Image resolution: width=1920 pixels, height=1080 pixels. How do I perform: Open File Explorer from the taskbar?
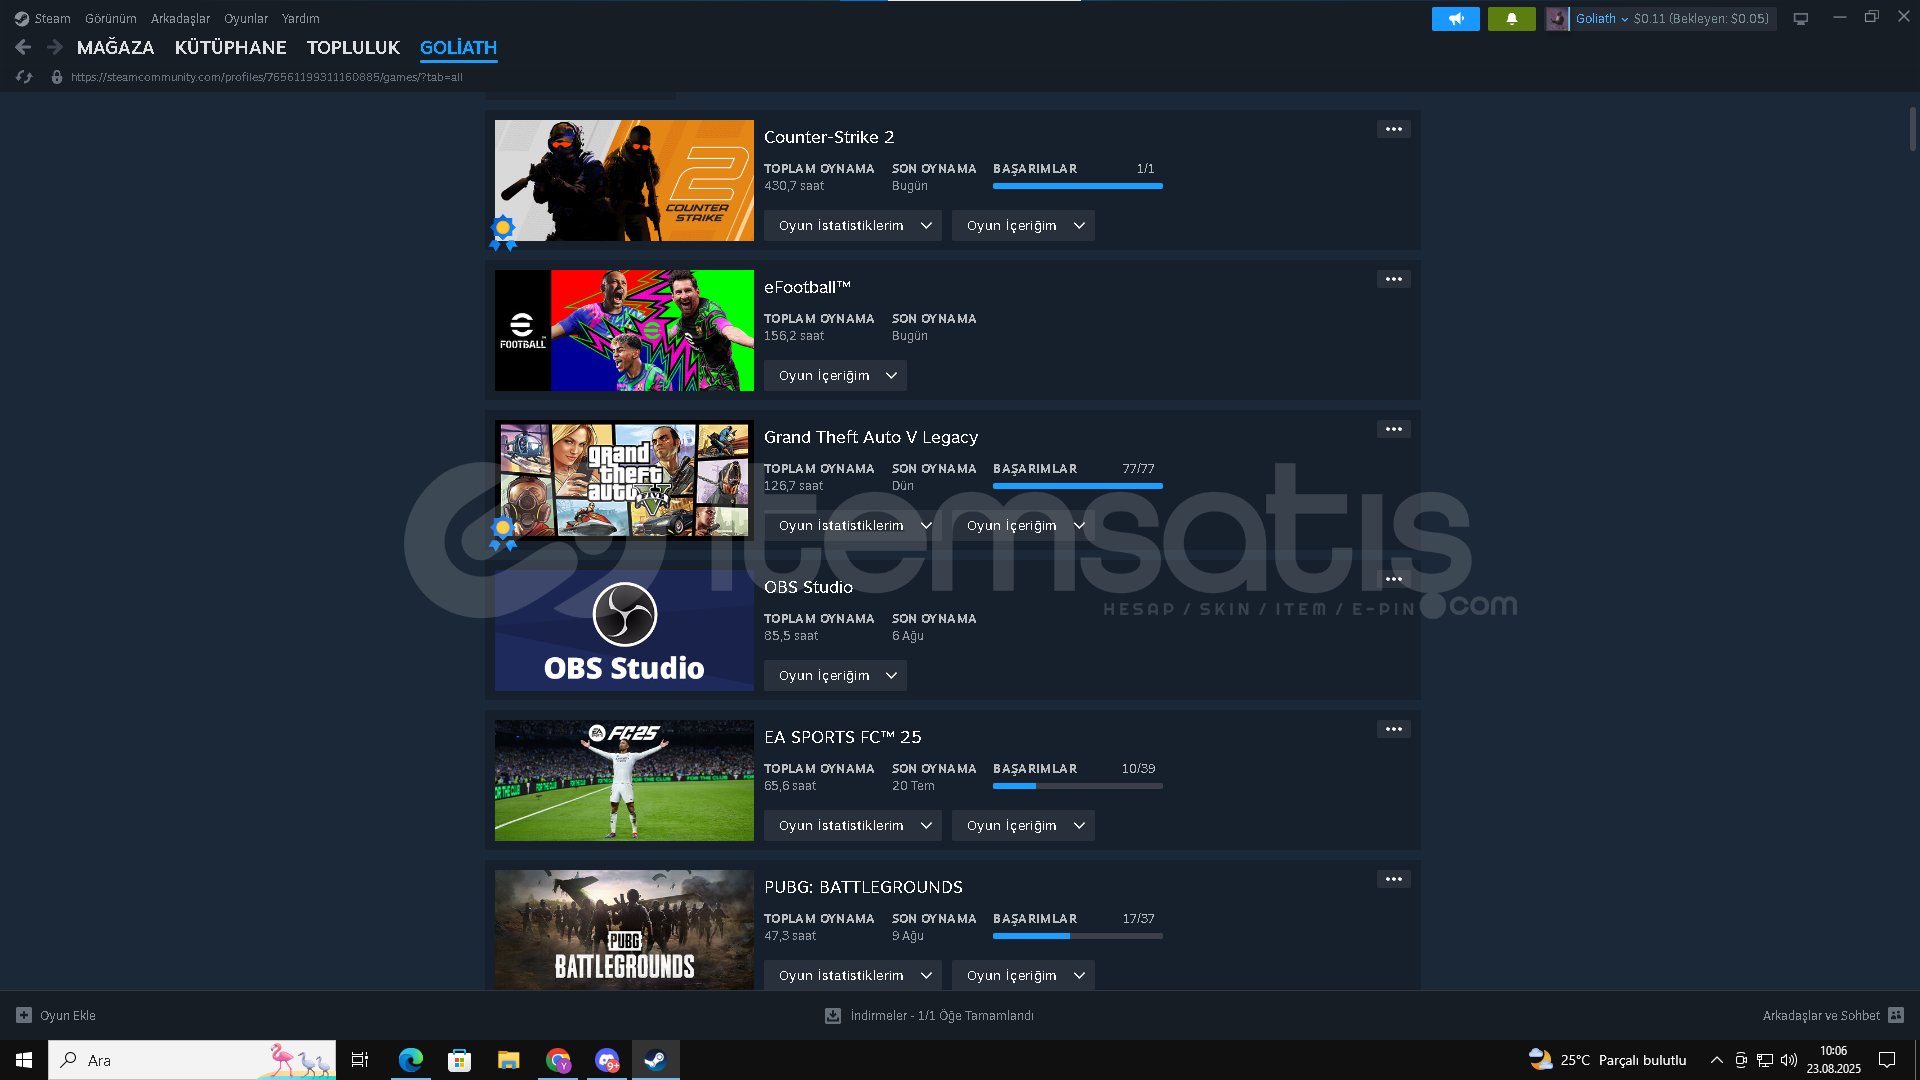pyautogui.click(x=508, y=1060)
